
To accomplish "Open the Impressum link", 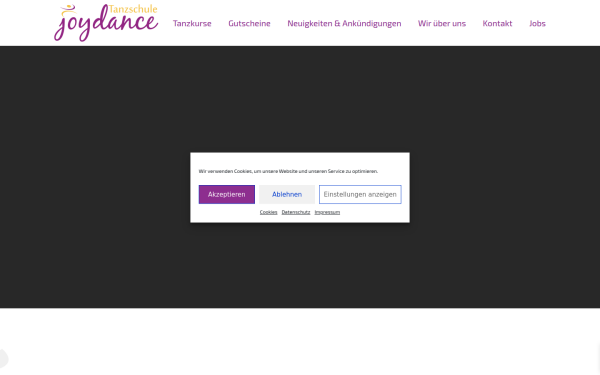I will [327, 212].
